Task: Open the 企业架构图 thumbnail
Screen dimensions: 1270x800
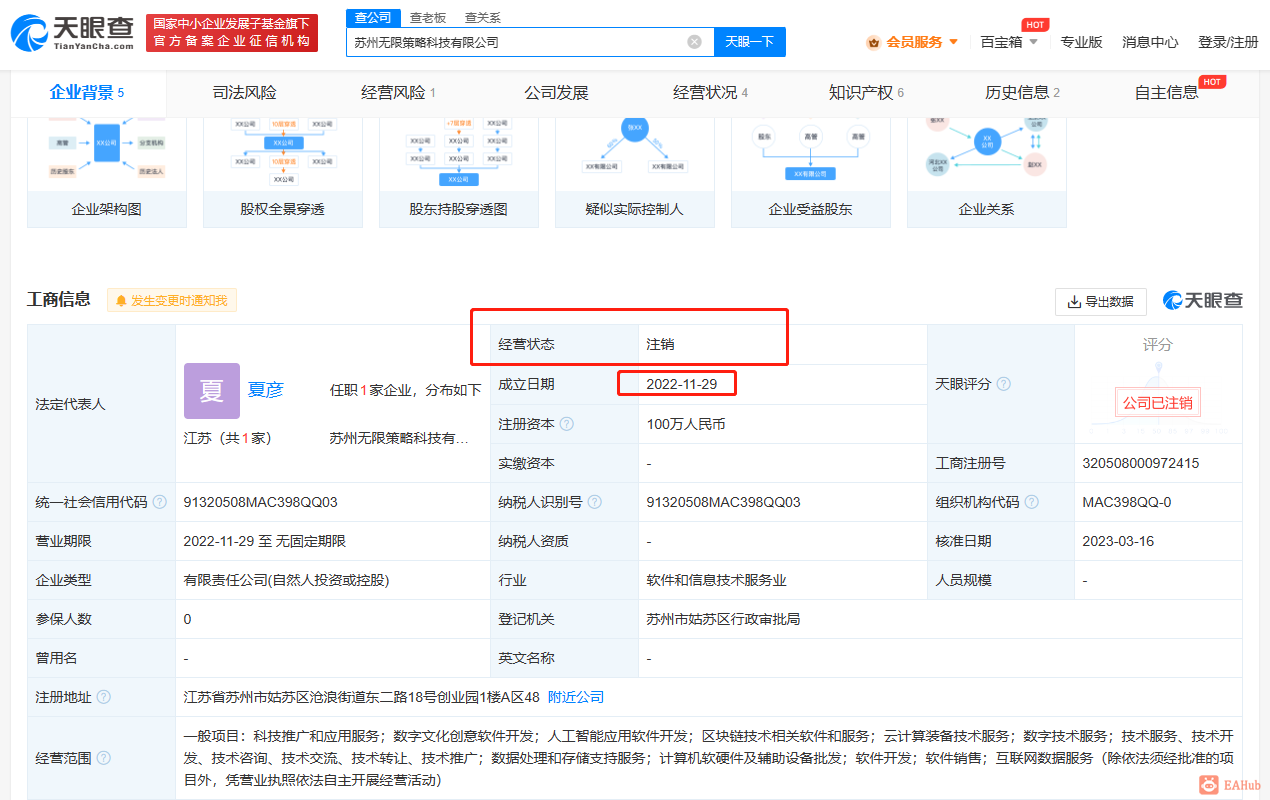Action: [107, 172]
